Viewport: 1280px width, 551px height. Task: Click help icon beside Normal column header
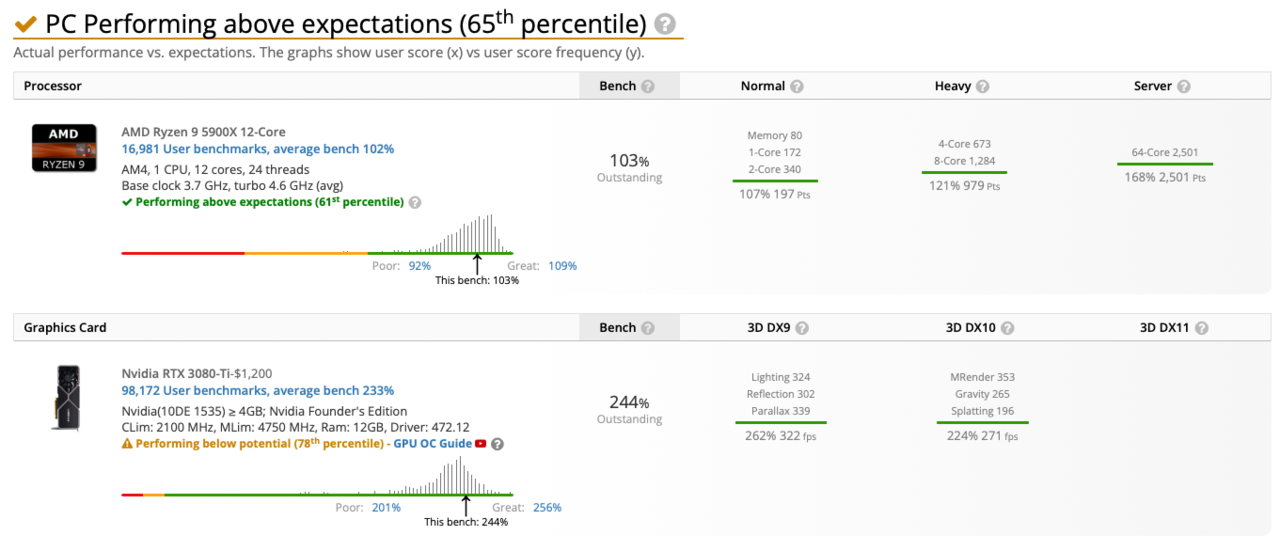[x=797, y=86]
